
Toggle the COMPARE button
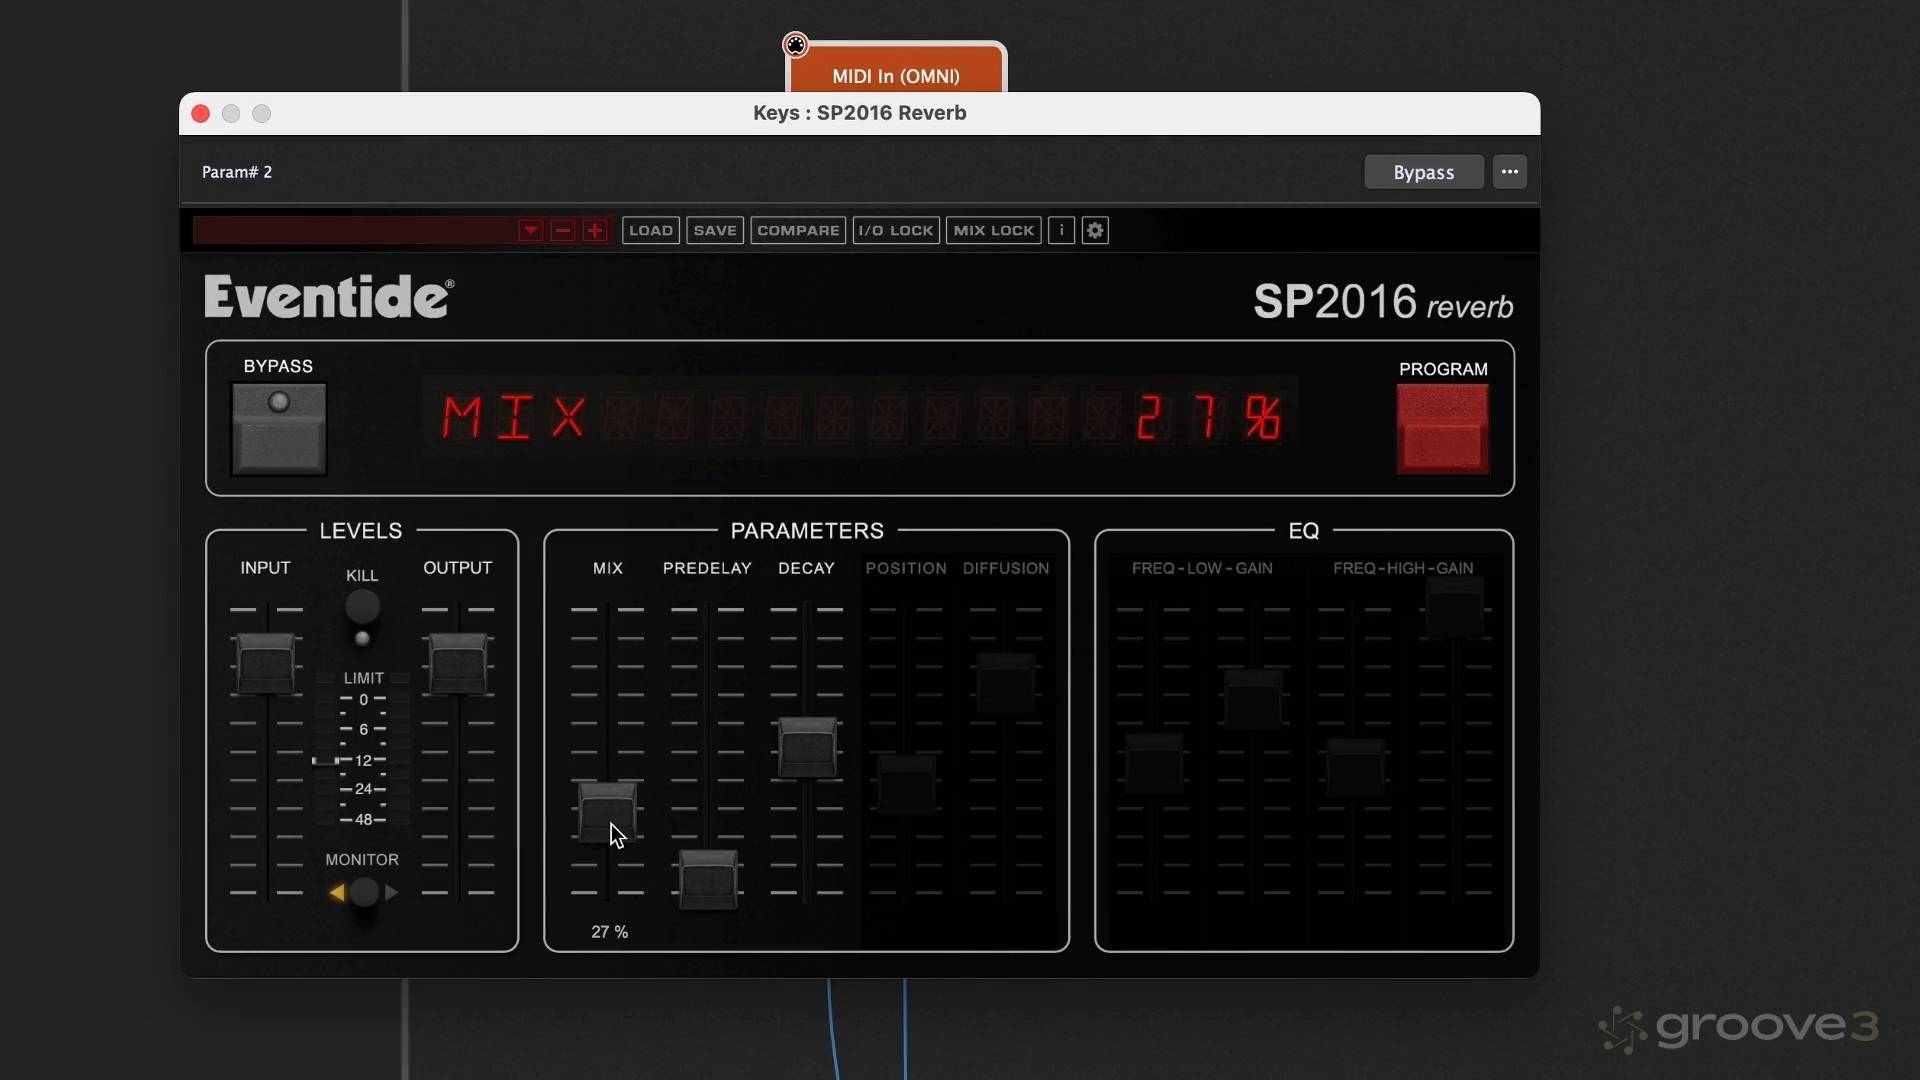[x=798, y=231]
